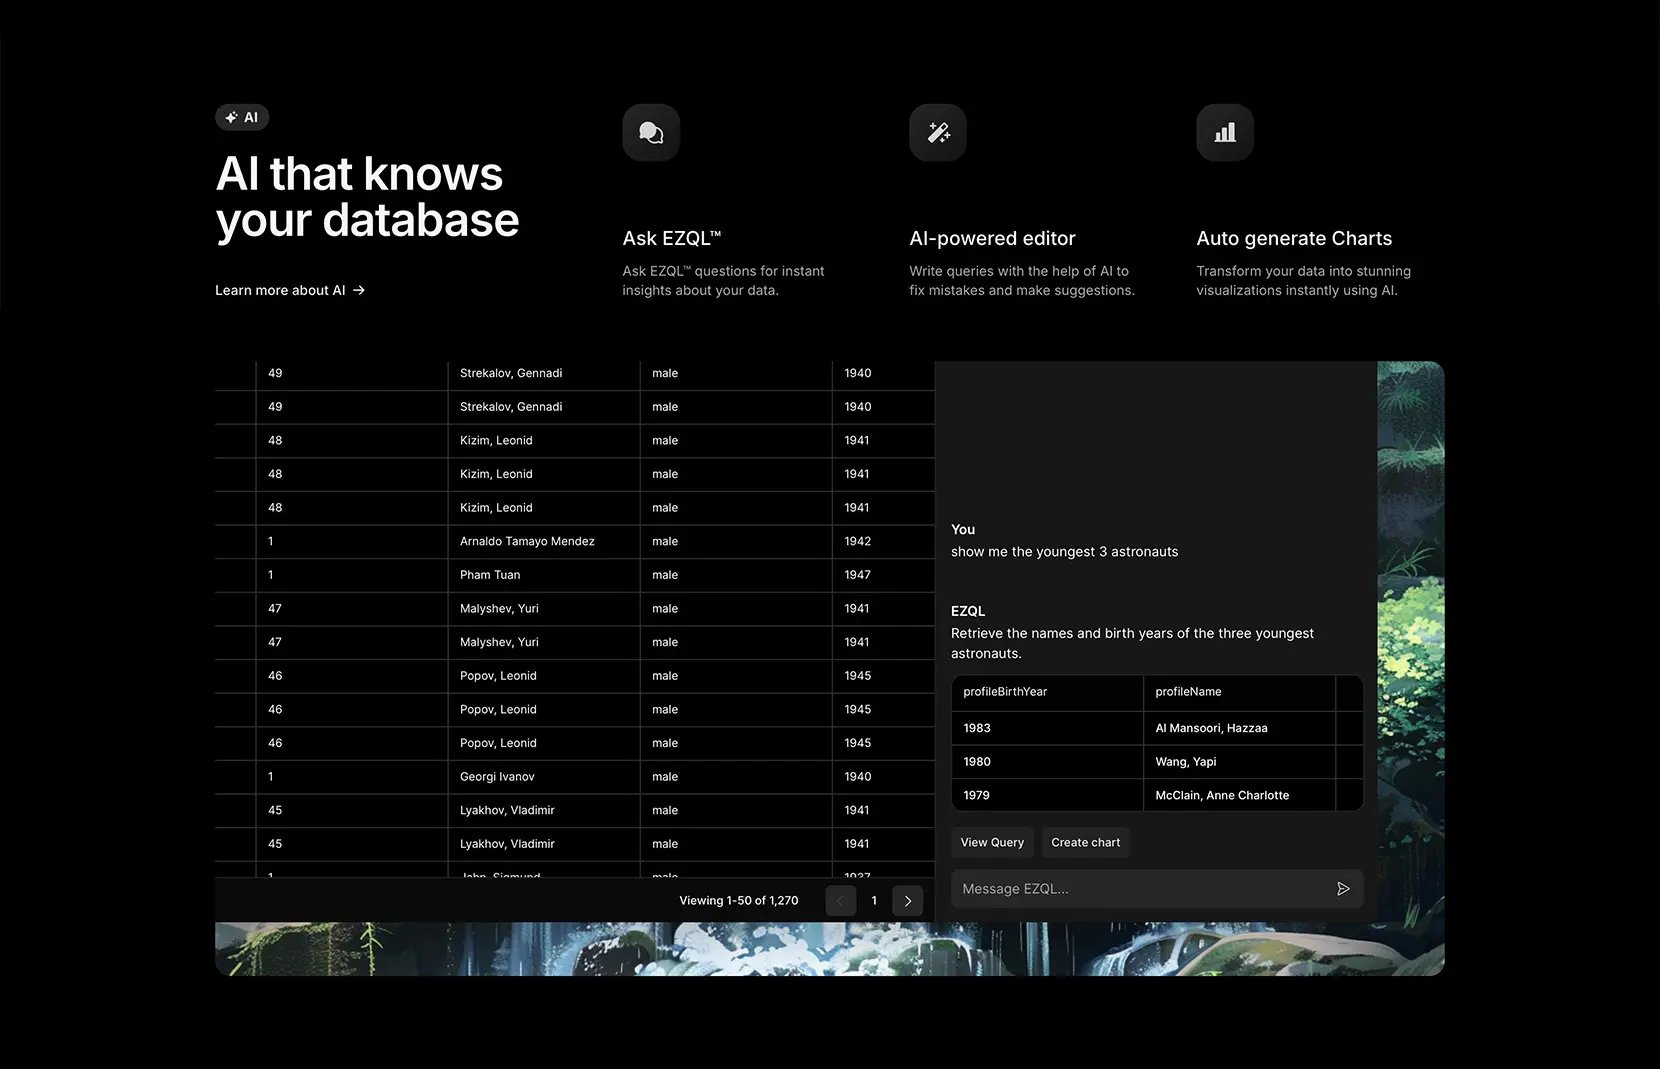Click the View Query button
The width and height of the screenshot is (1660, 1069).
tap(992, 843)
